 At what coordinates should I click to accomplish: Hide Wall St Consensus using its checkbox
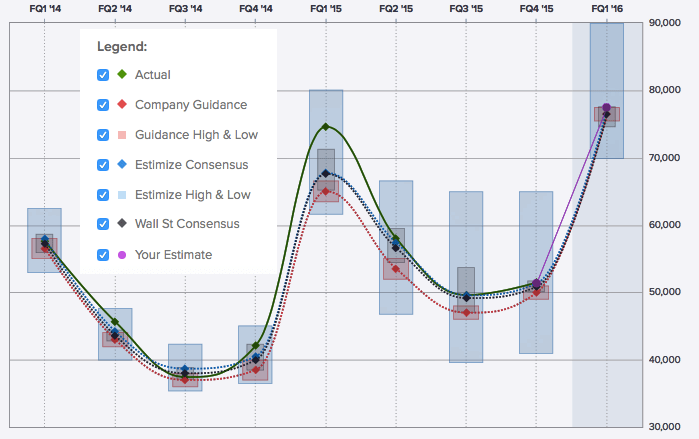click(x=103, y=225)
